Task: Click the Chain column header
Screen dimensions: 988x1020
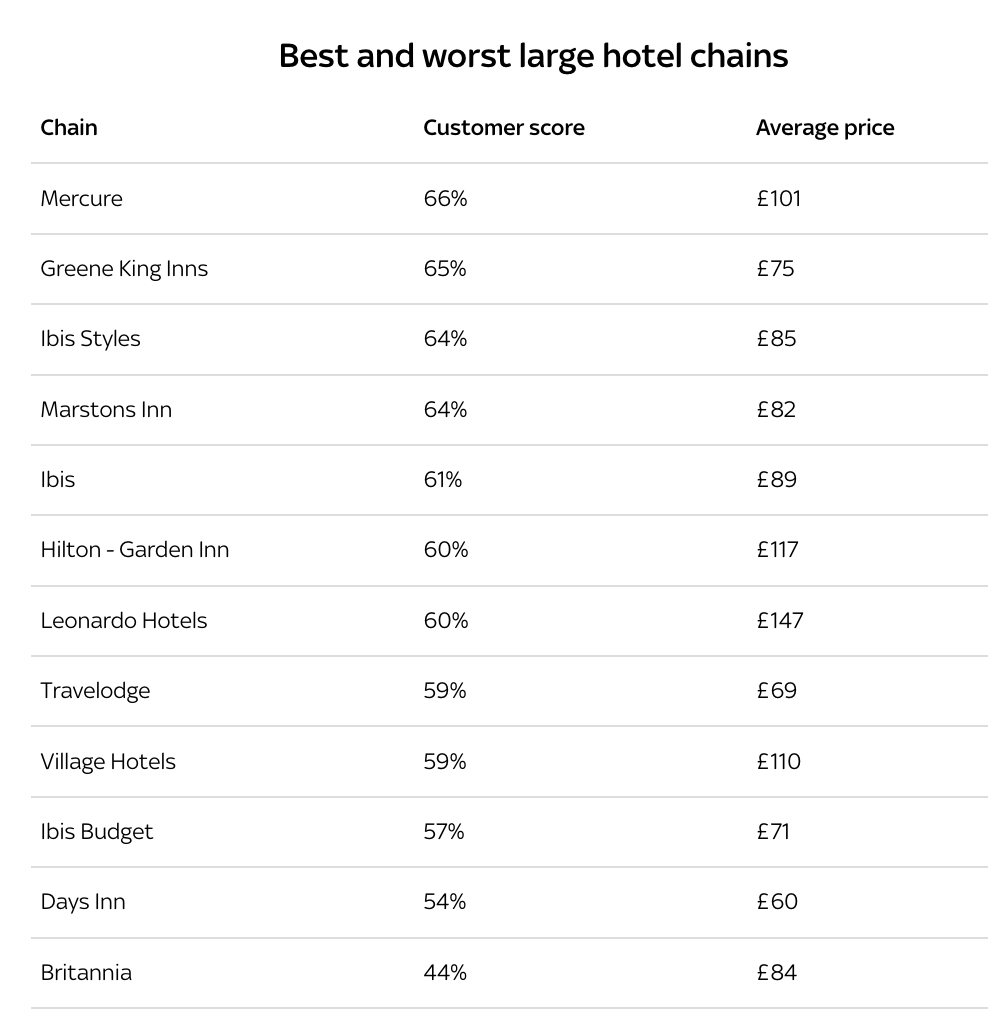Action: coord(69,128)
